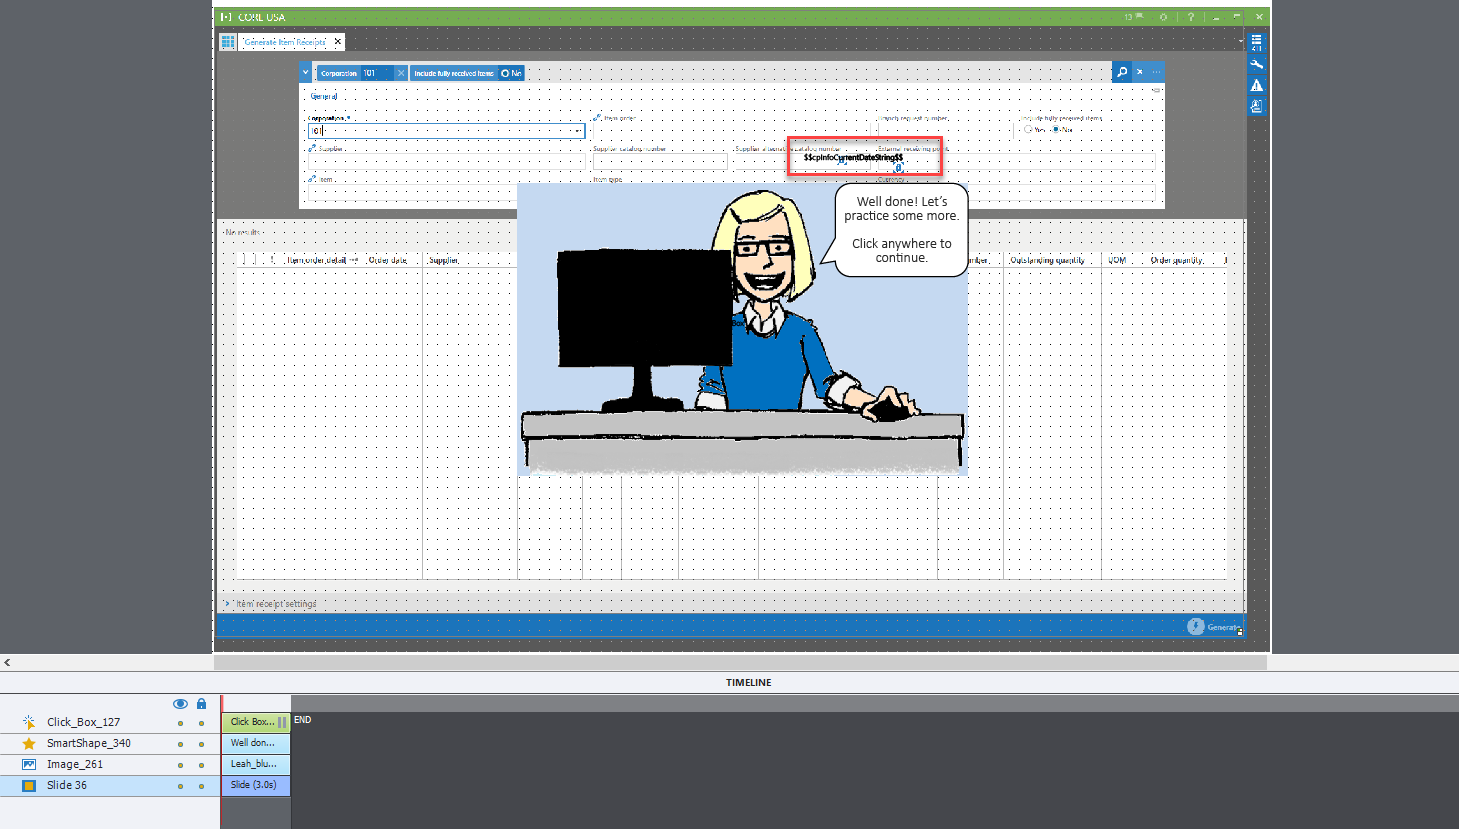Collapse the filter bar chevron
Screen dimensions: 1459x829
(306, 72)
